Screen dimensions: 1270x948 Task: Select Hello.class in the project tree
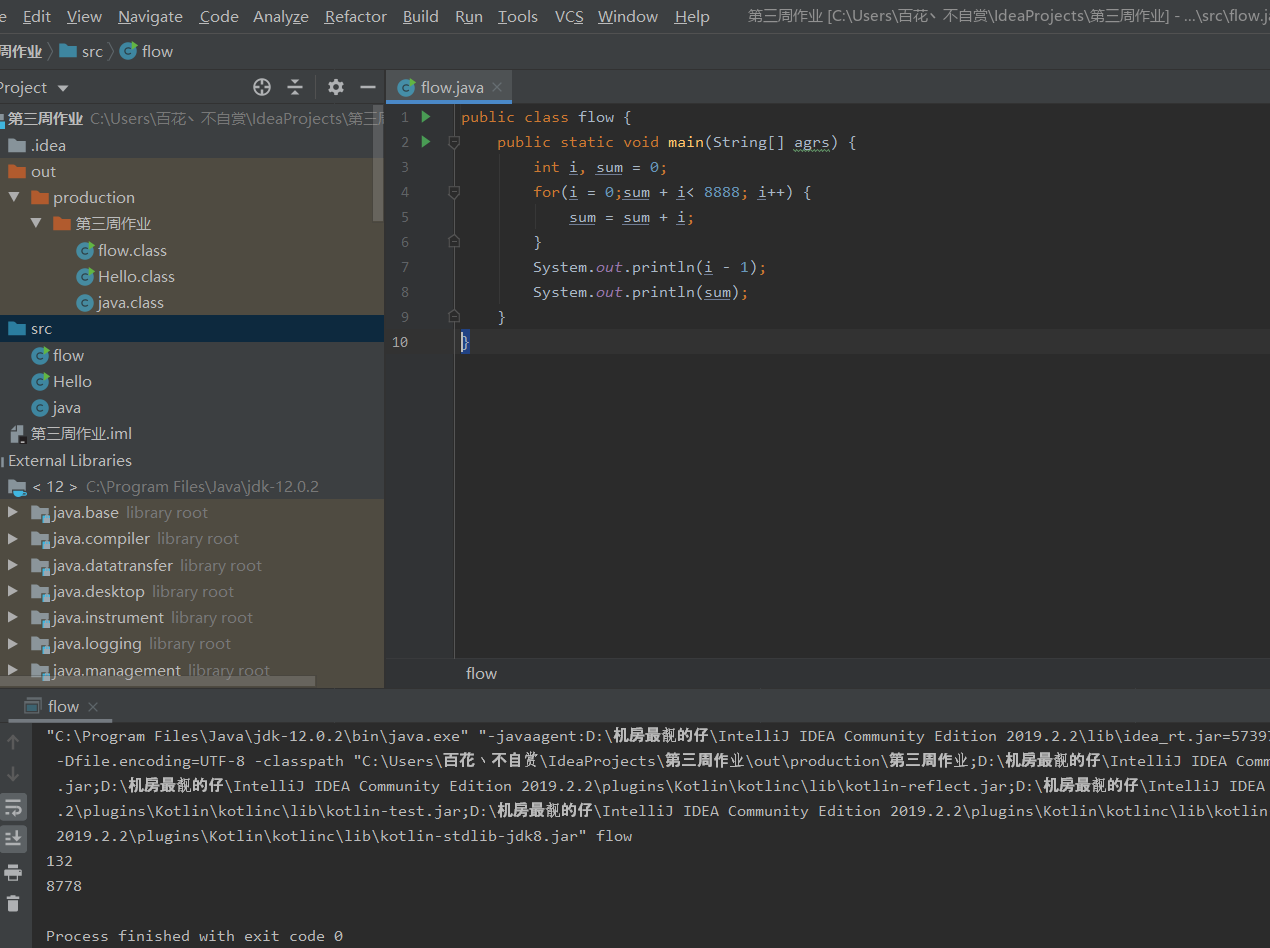pyautogui.click(x=136, y=276)
